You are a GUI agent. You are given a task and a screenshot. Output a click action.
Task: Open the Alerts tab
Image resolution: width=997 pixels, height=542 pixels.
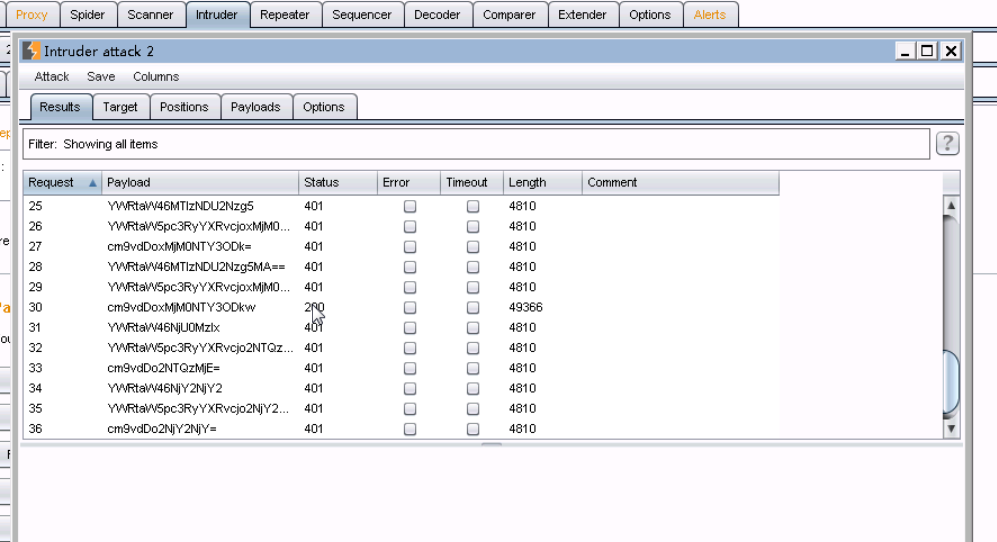tap(710, 15)
